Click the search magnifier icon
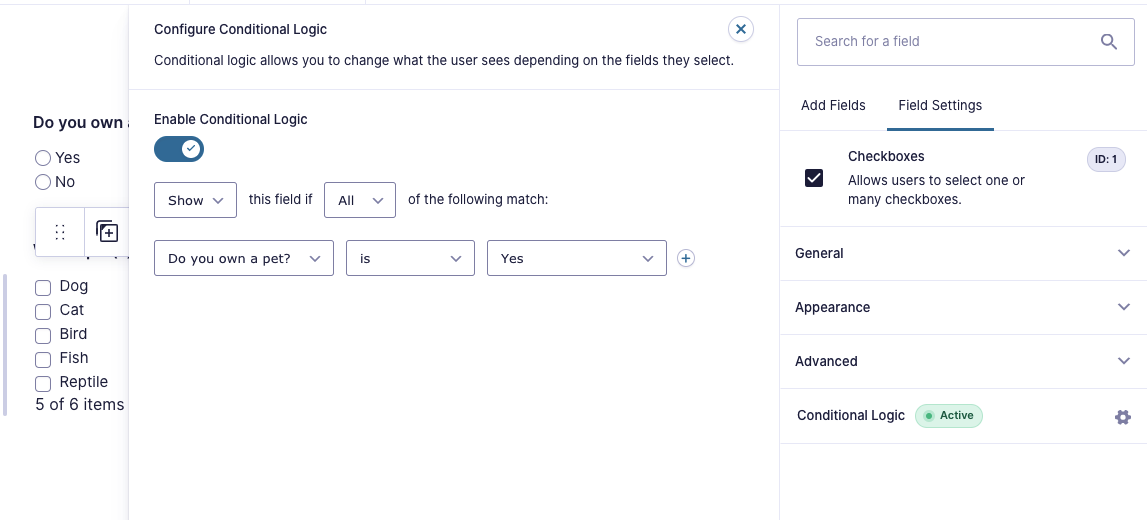 click(1109, 42)
